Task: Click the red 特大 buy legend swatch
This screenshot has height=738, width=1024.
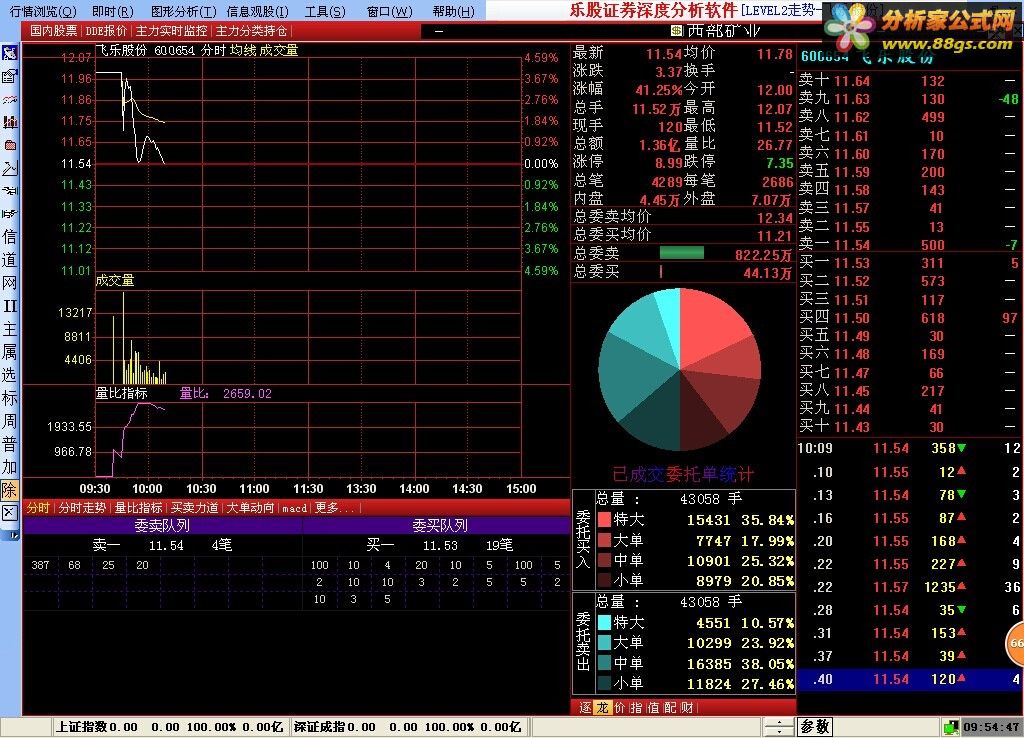Action: 604,520
